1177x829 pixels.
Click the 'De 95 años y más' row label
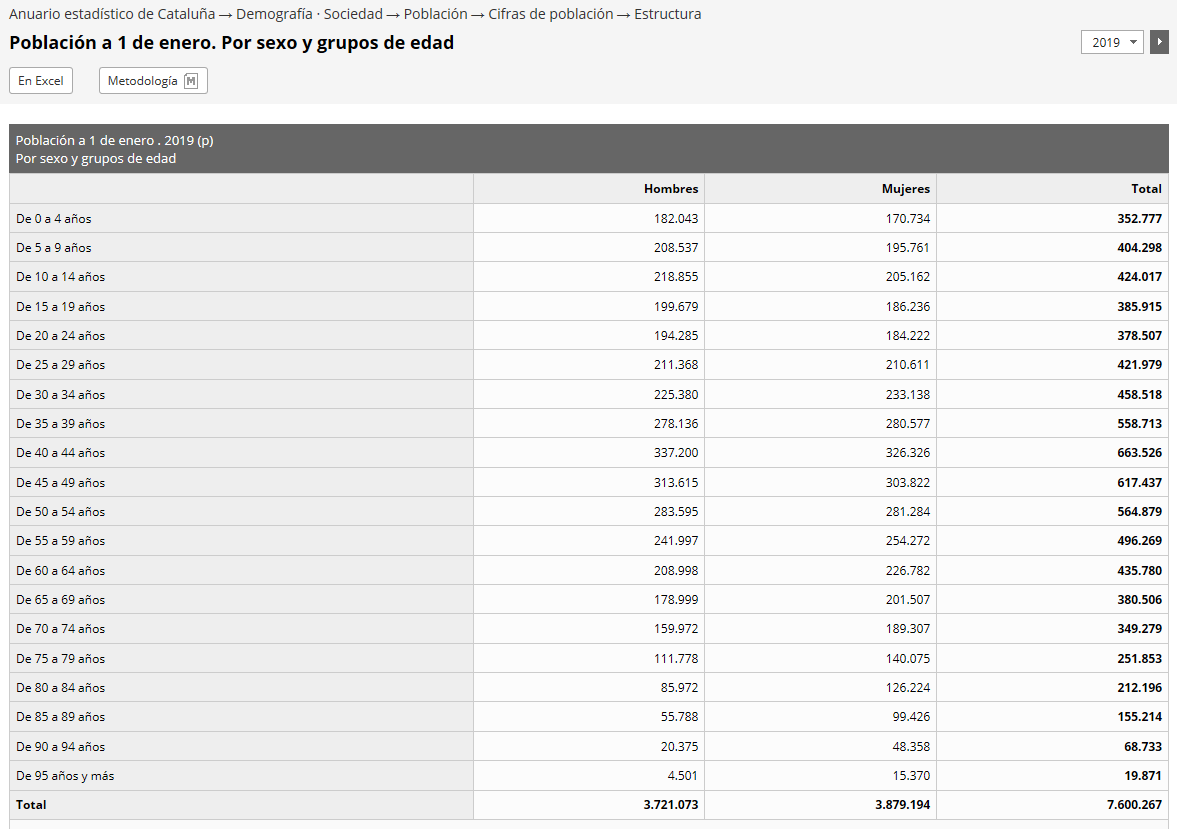(65, 776)
